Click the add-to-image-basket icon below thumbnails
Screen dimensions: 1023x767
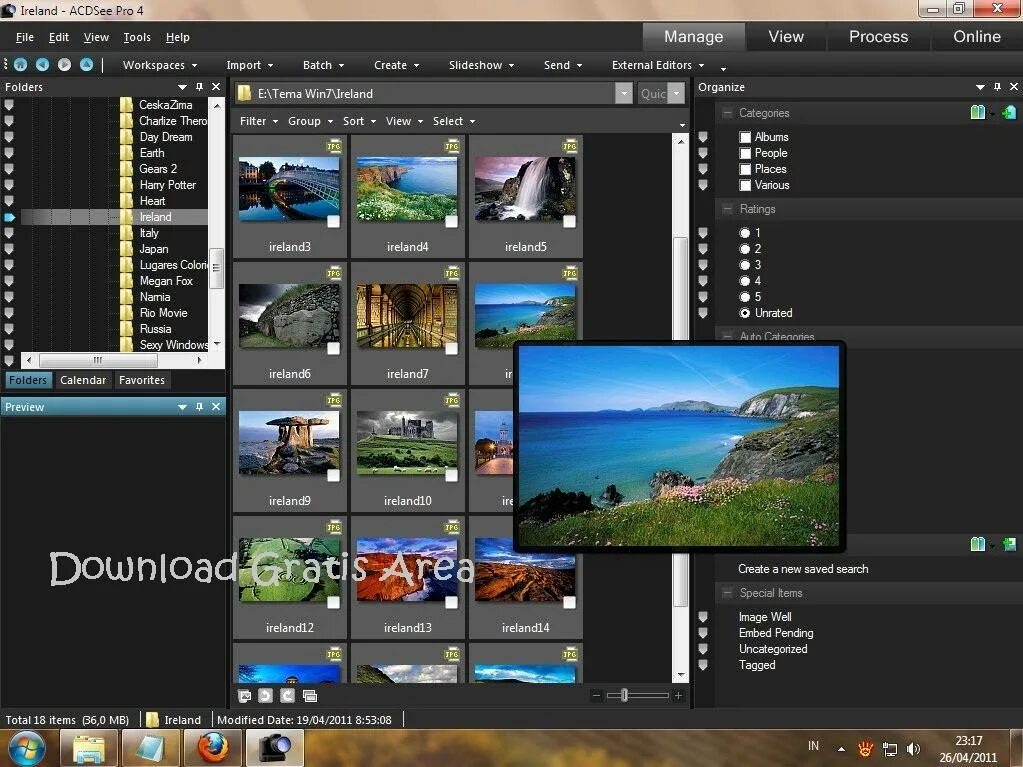[x=244, y=696]
